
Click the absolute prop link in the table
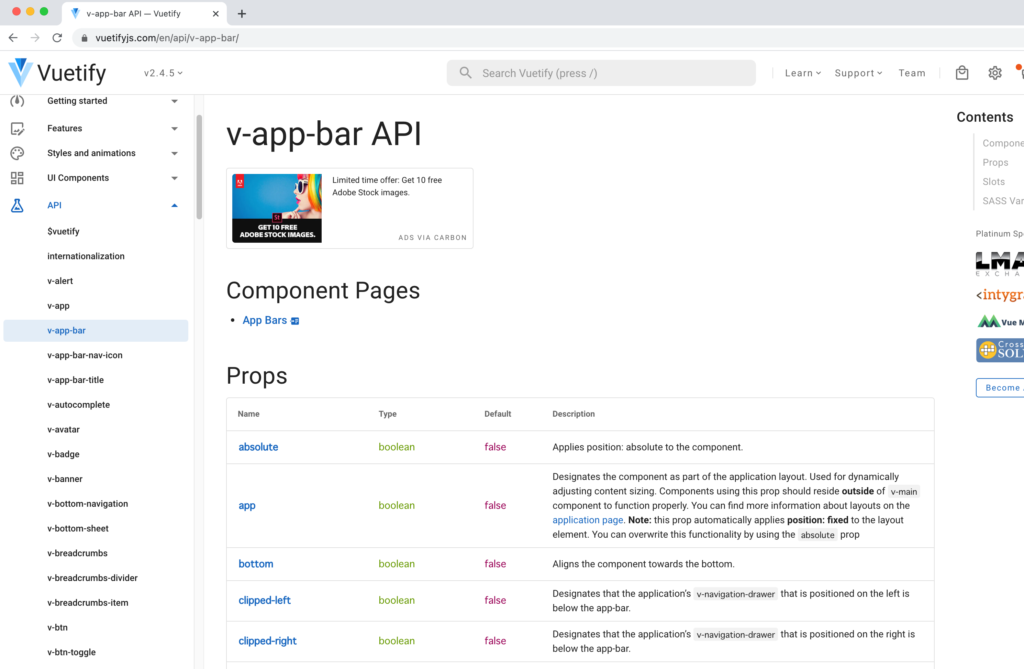[258, 447]
